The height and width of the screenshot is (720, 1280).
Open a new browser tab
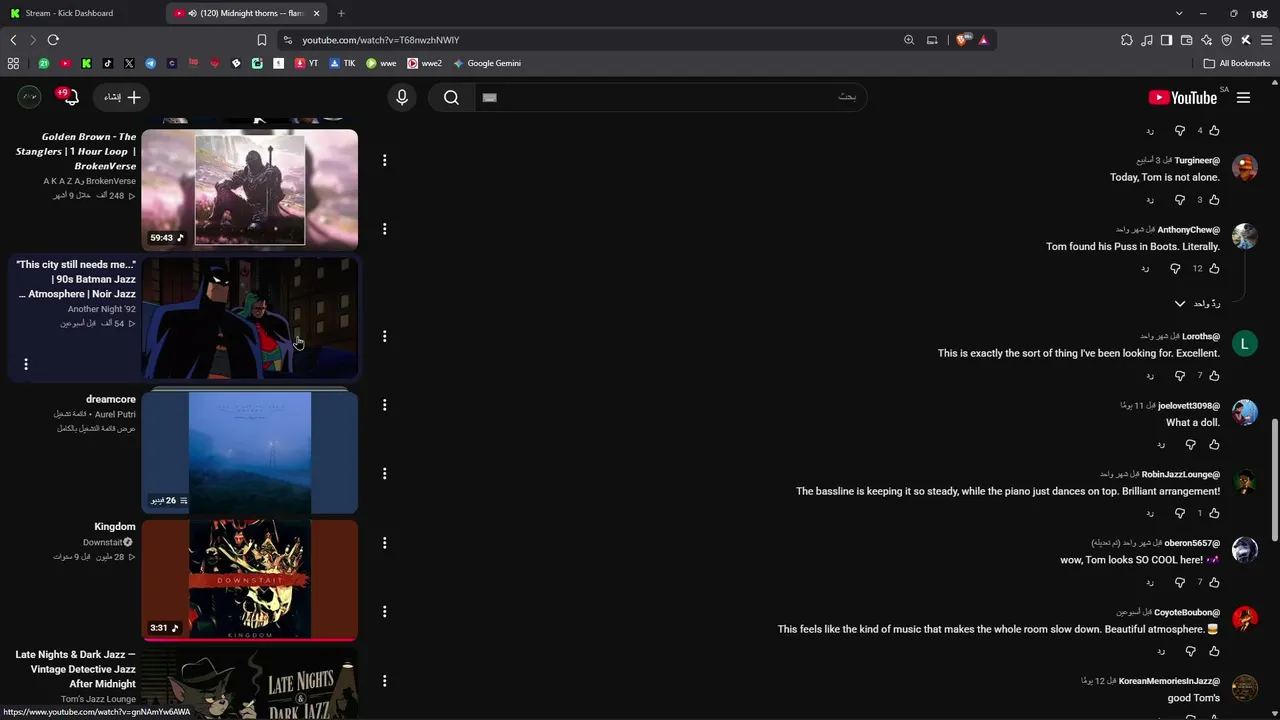tap(341, 13)
